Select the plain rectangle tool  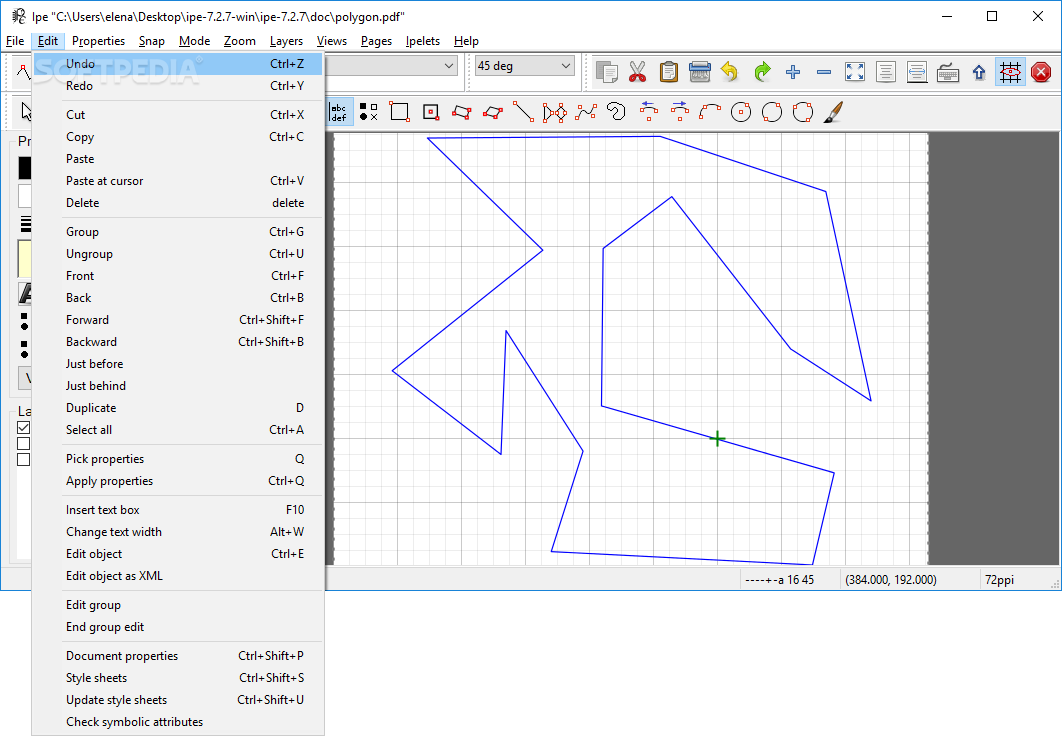[x=400, y=112]
